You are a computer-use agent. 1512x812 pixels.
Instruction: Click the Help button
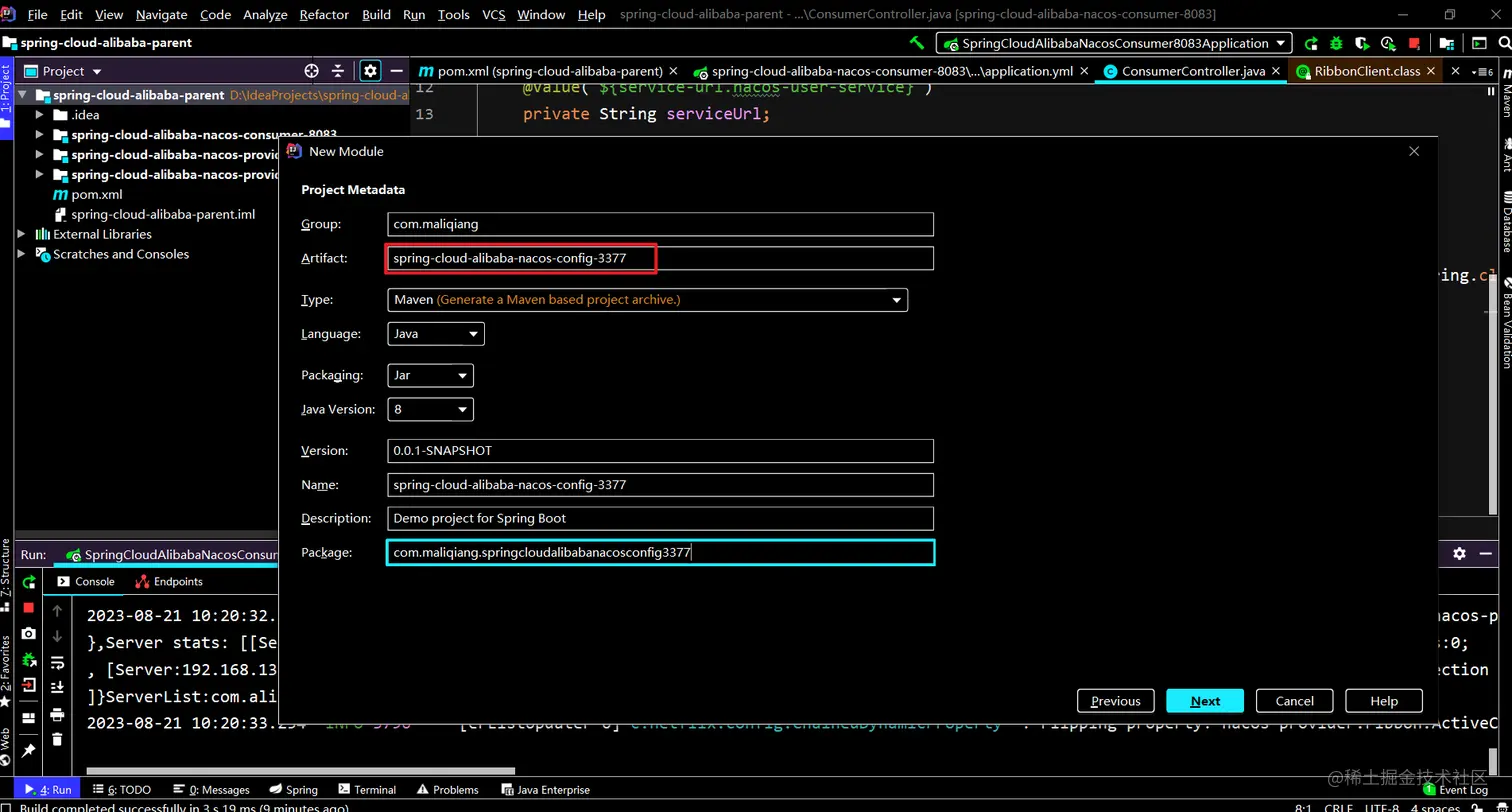(1384, 701)
